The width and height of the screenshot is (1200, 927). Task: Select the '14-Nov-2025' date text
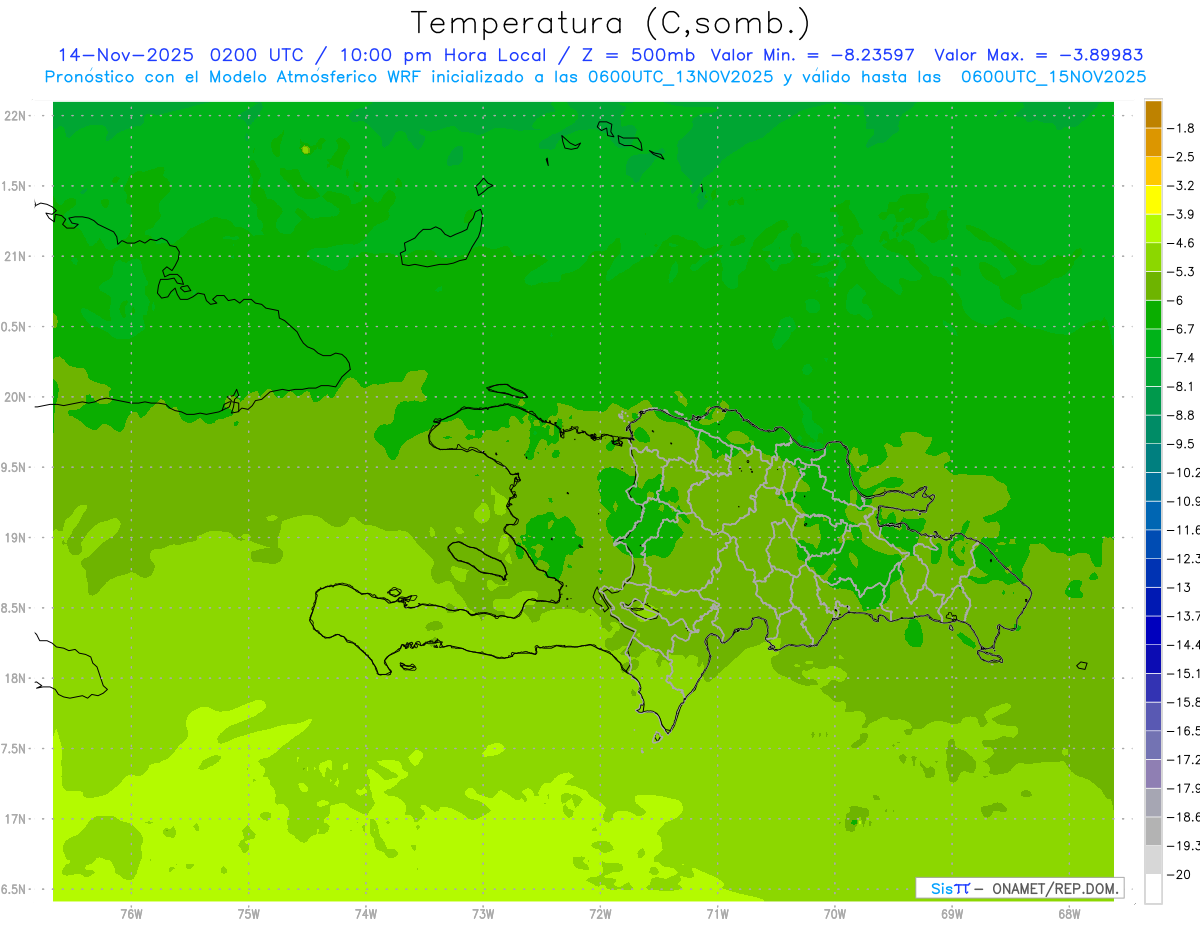126,55
